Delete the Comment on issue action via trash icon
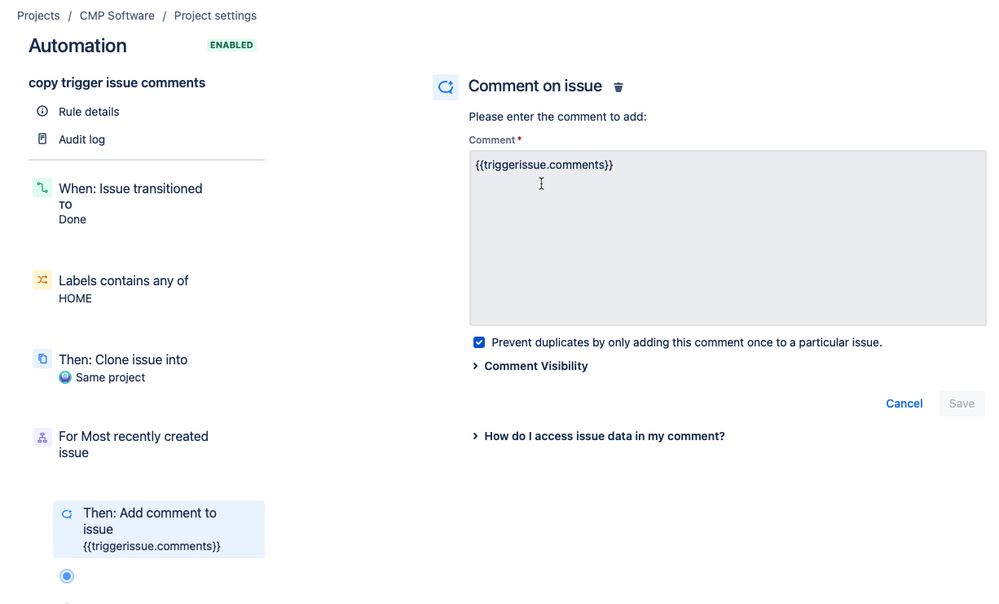This screenshot has height=604, width=999. tap(618, 87)
